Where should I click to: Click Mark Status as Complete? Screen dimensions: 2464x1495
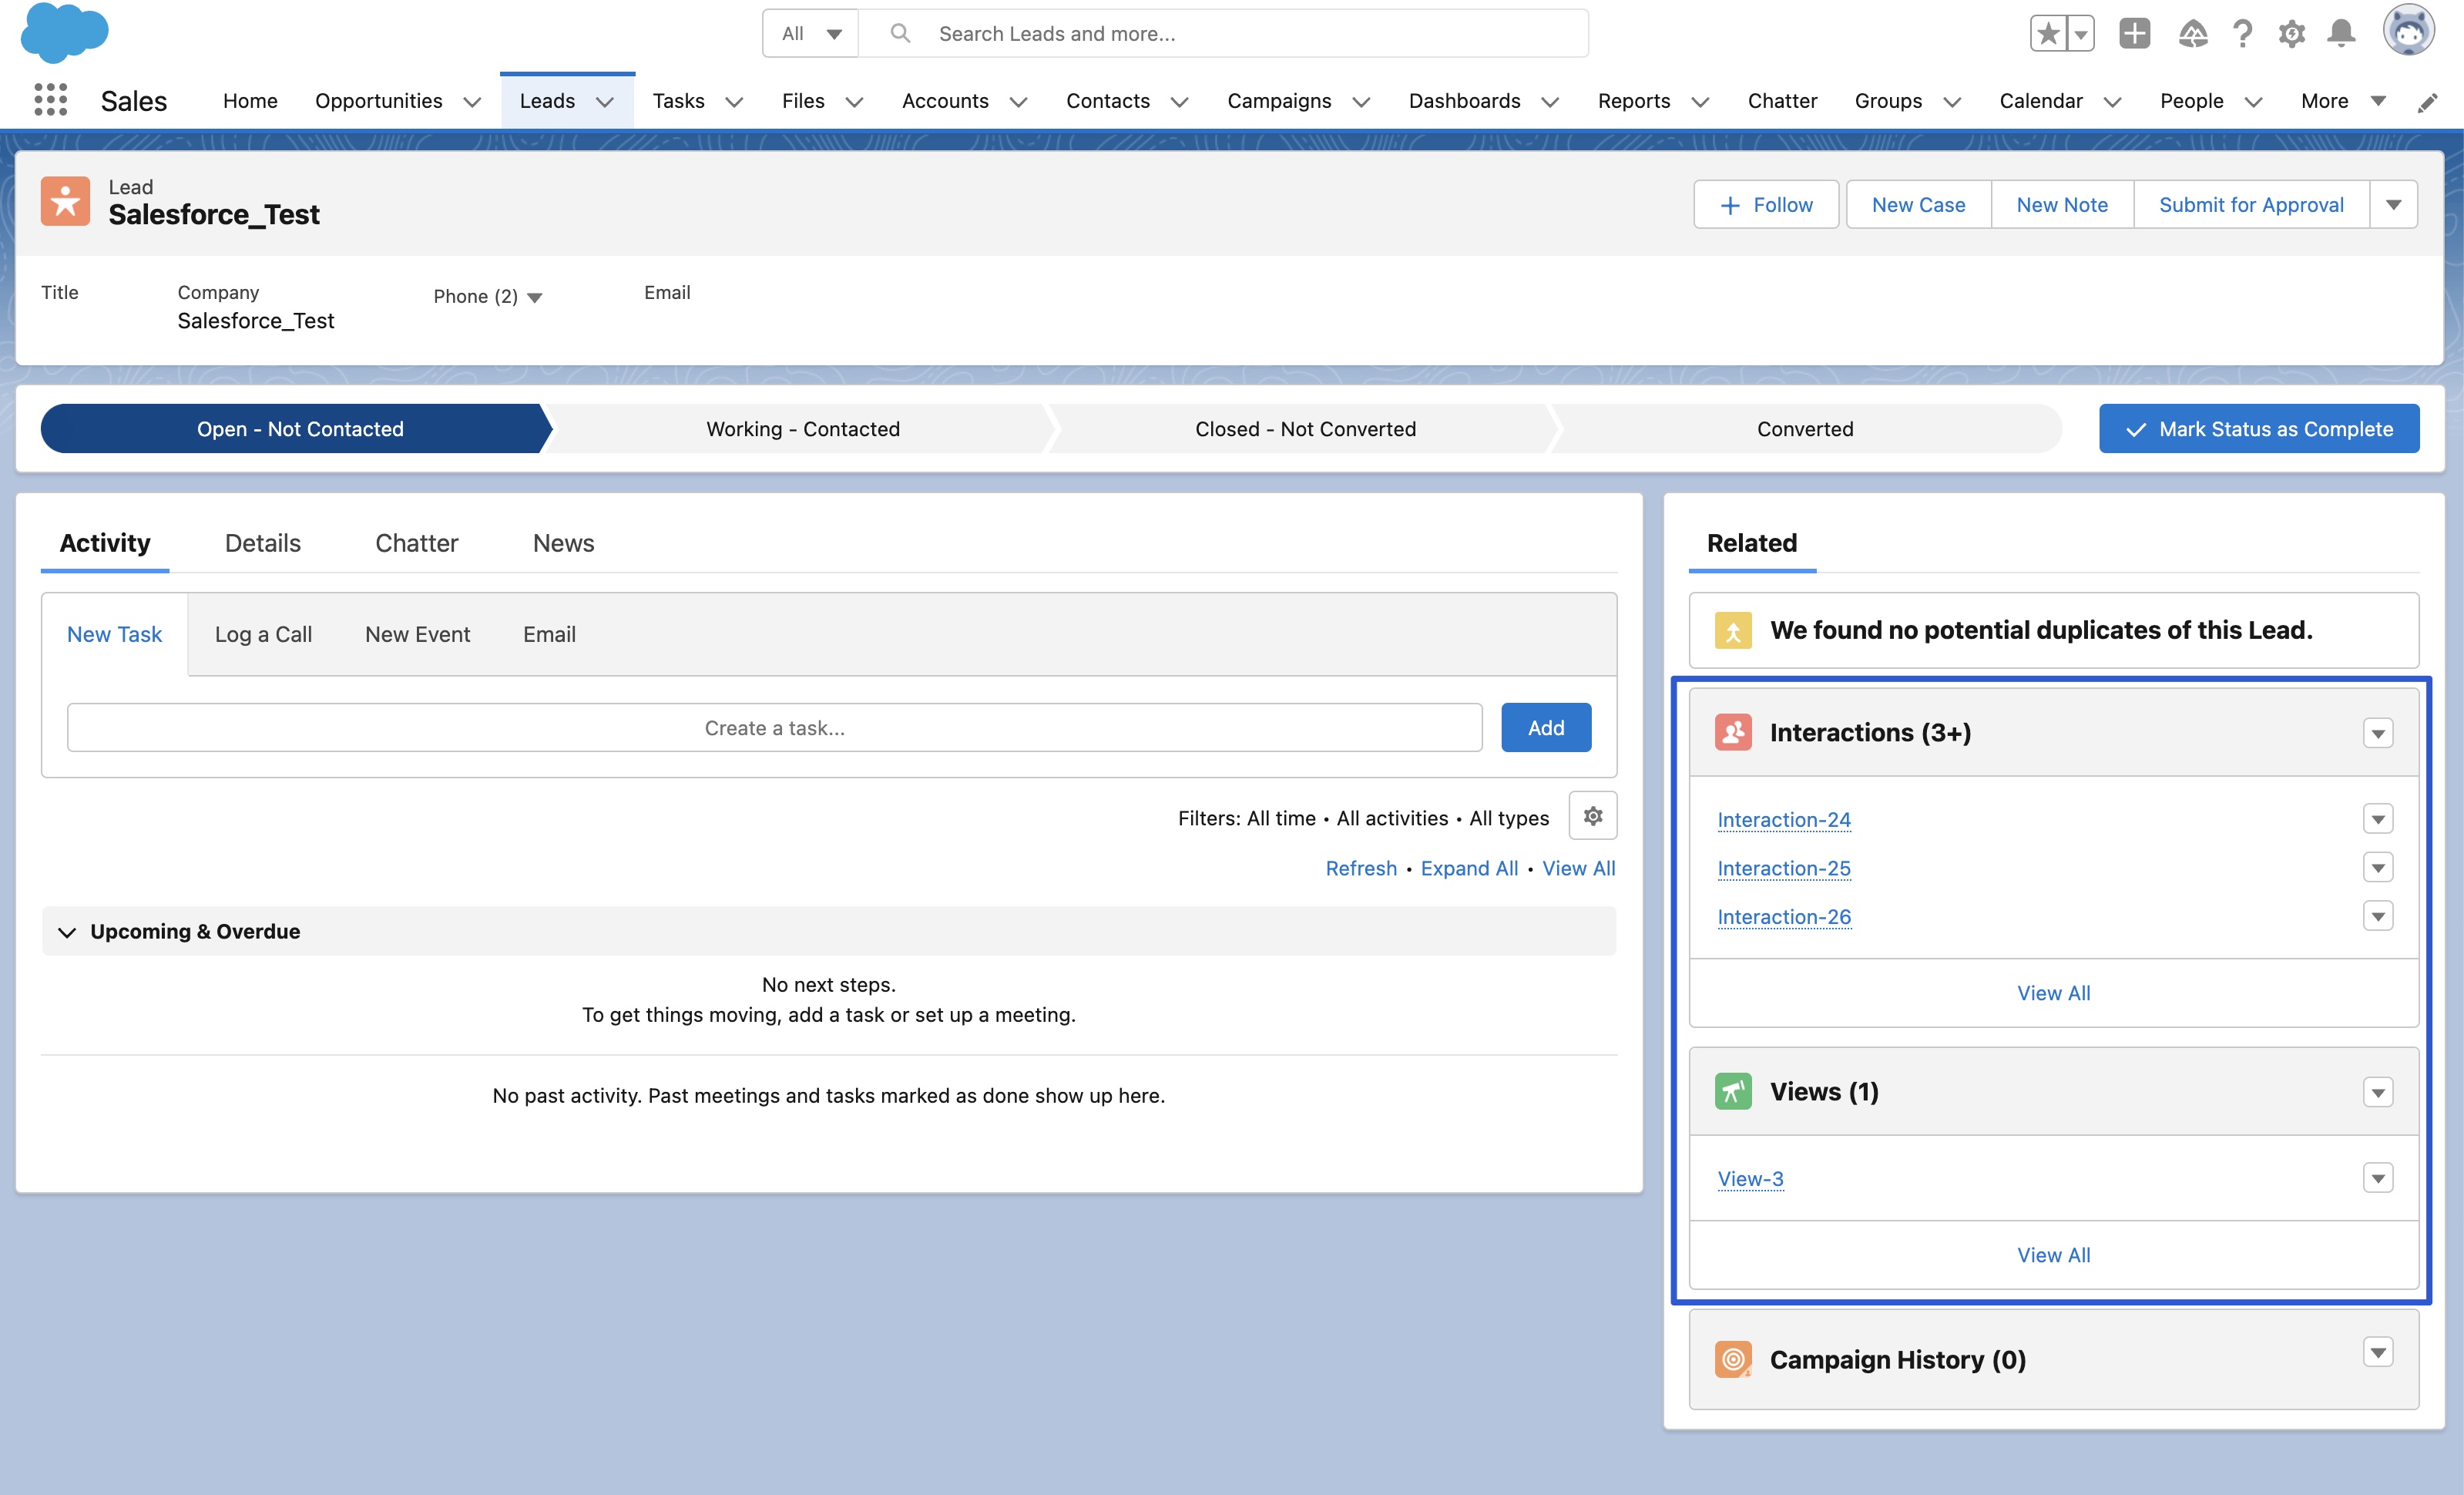[x=2259, y=428]
